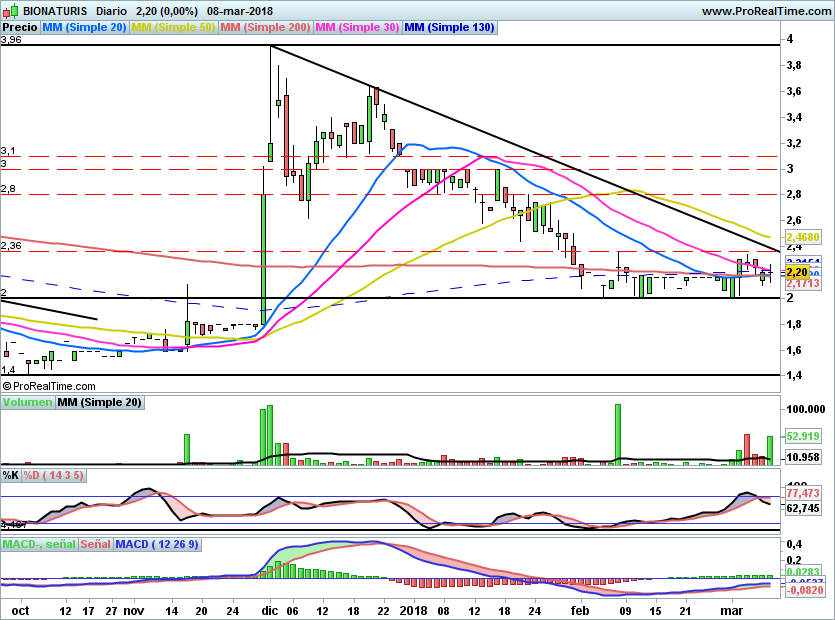Select the red MM (Simple 200) label
835x620 pixels.
(265, 27)
